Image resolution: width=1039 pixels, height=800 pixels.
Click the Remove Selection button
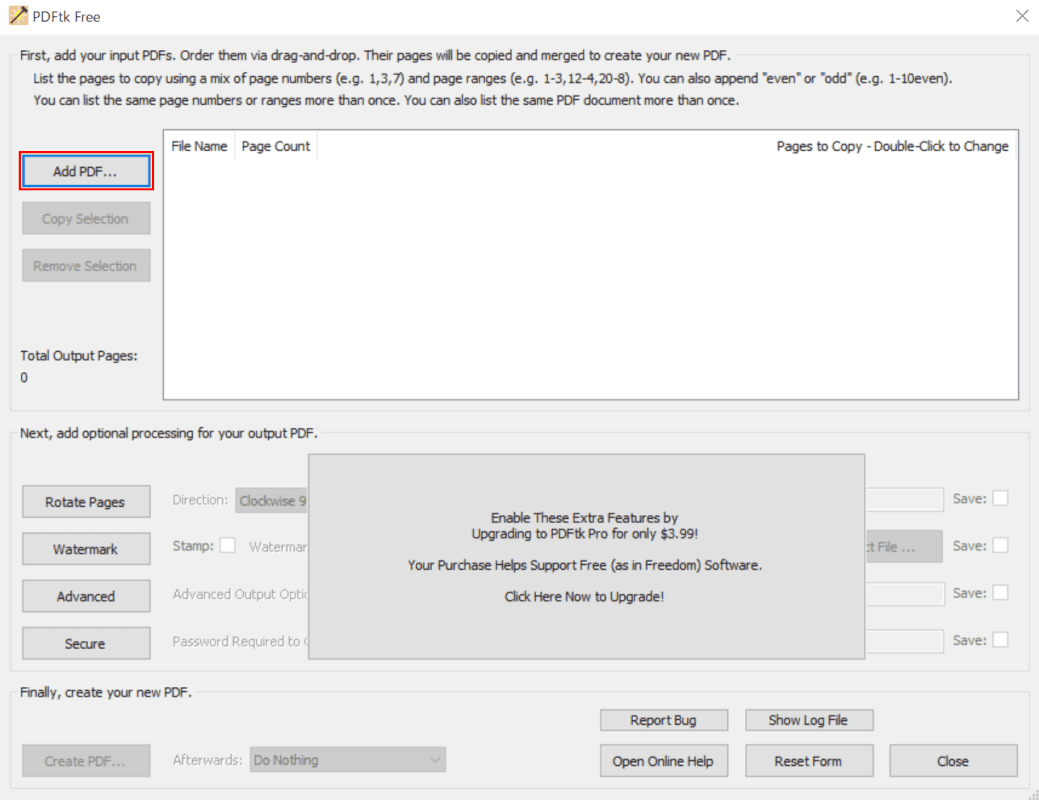tap(86, 266)
